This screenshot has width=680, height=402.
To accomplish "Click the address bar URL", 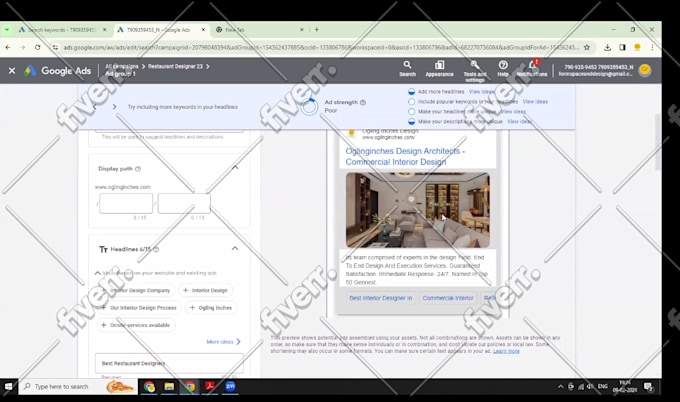I will click(321, 47).
